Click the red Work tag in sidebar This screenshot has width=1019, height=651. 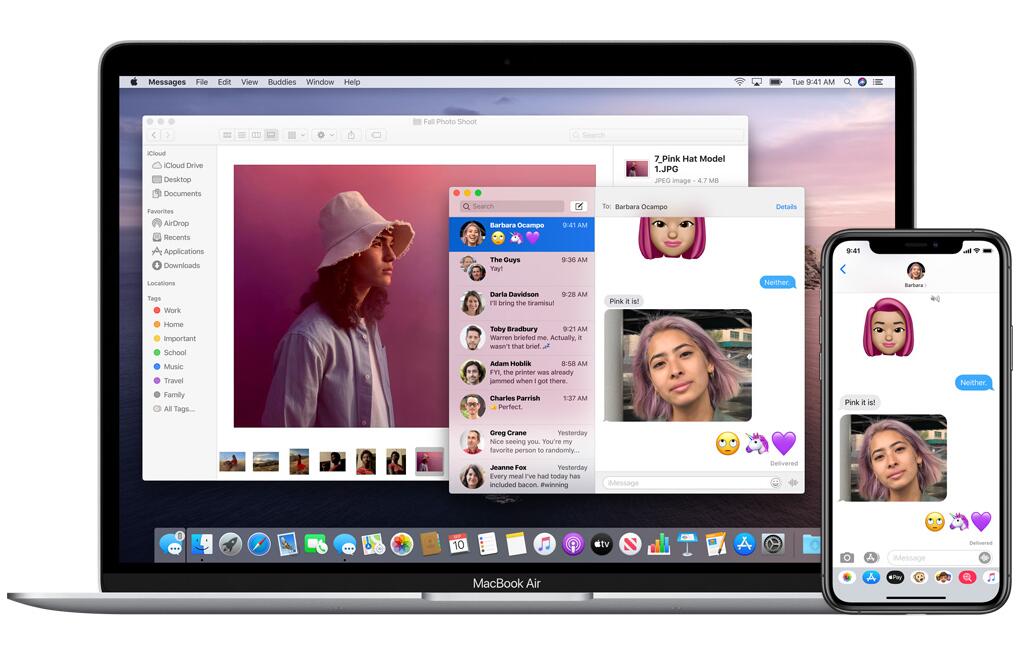coord(172,311)
